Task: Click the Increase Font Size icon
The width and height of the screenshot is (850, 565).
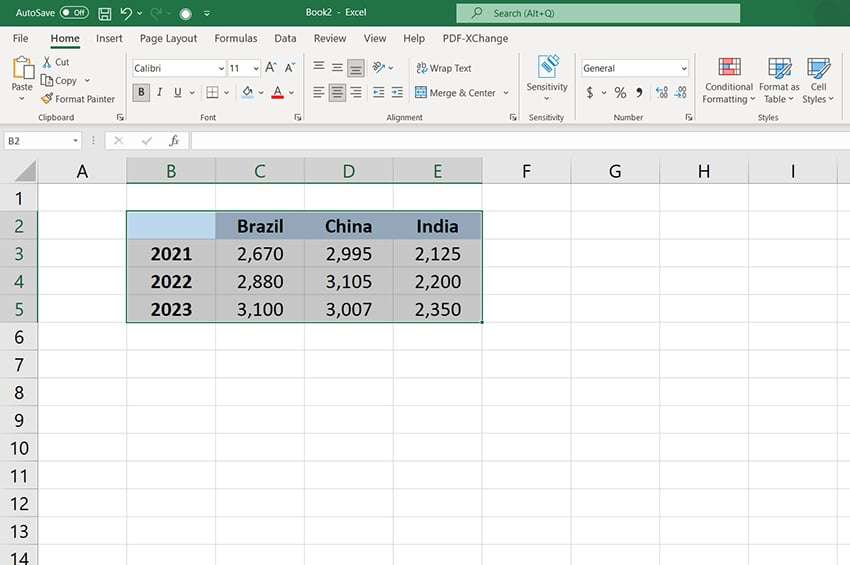Action: 271,68
